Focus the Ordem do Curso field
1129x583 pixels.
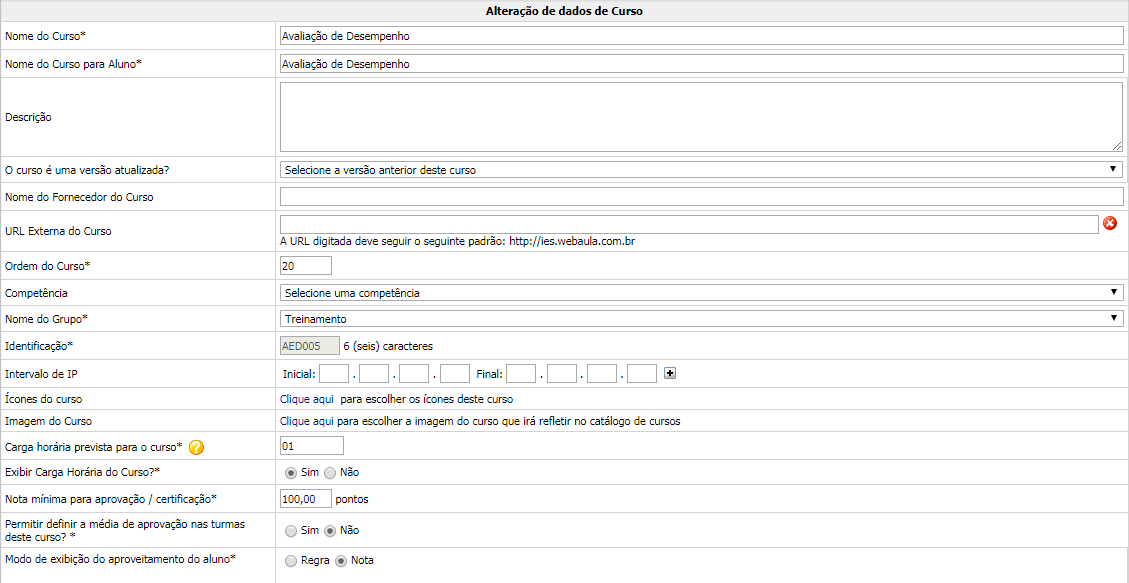tap(306, 266)
